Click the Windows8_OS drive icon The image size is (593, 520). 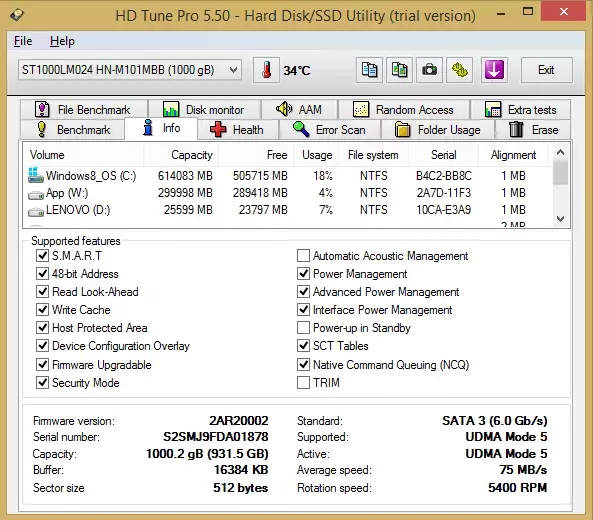click(x=36, y=175)
